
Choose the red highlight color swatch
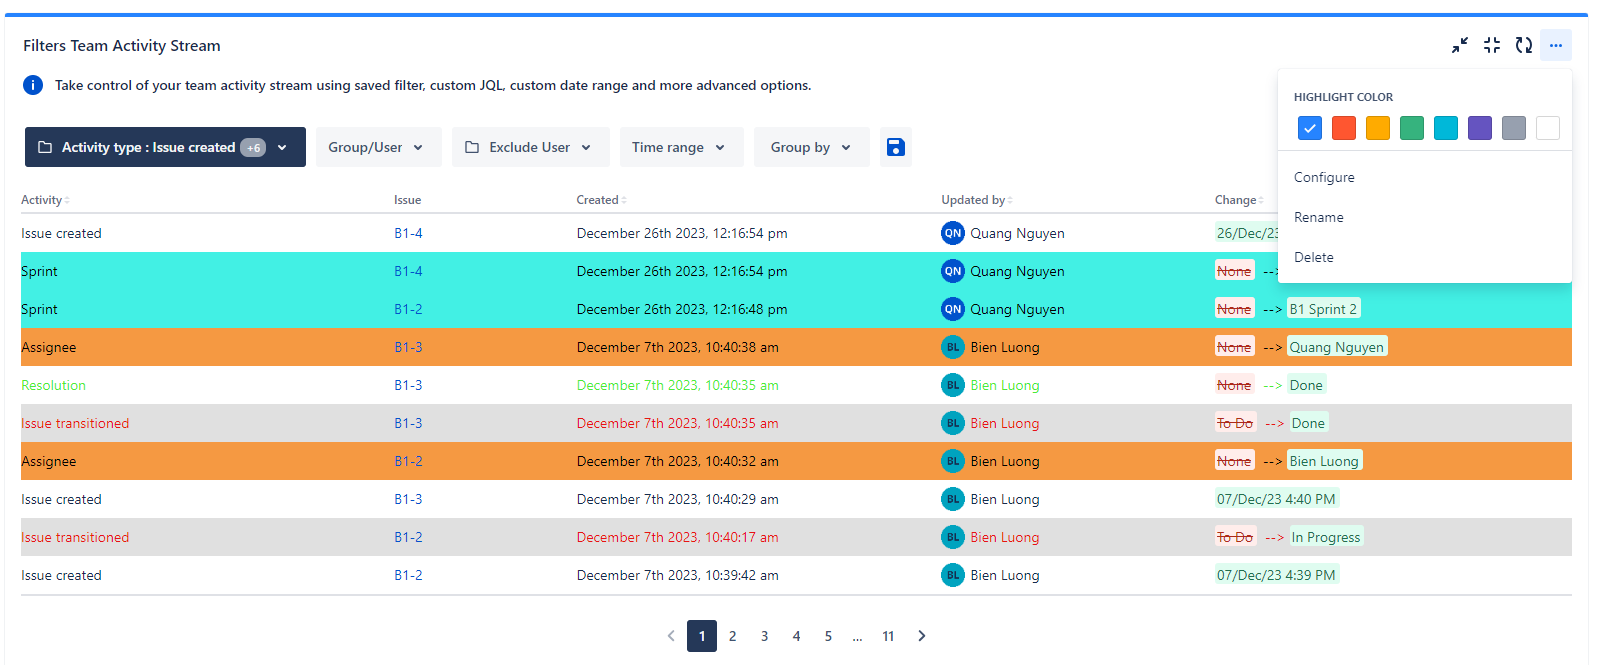pyautogui.click(x=1344, y=128)
